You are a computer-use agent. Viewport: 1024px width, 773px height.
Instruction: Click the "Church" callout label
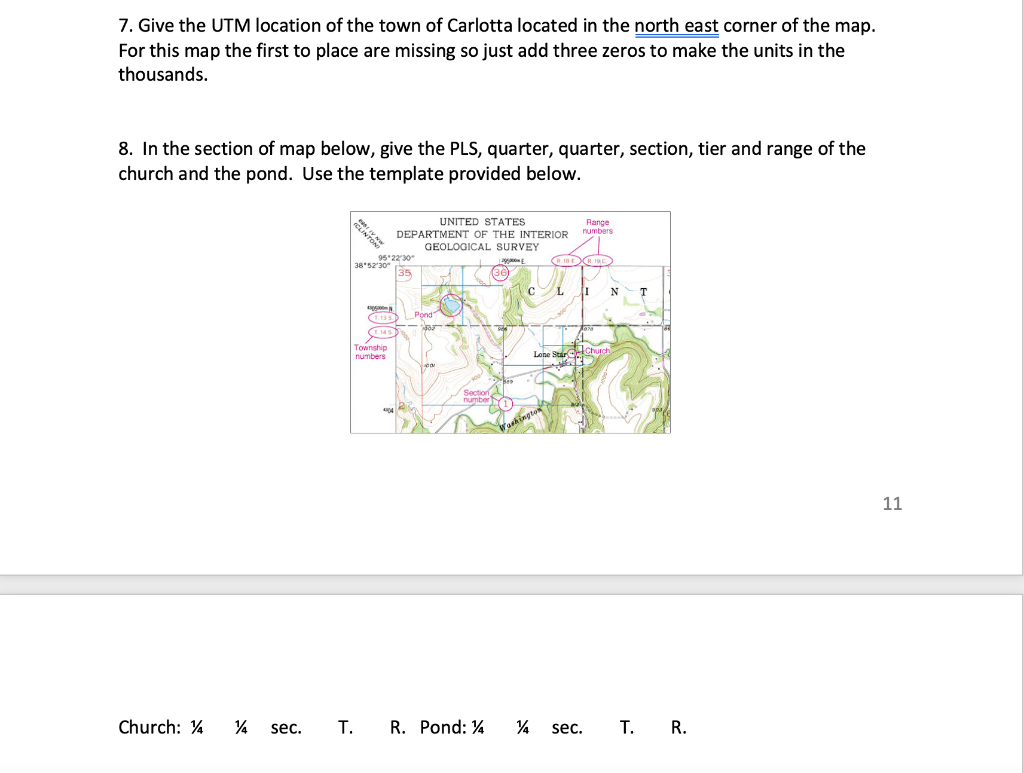598,351
